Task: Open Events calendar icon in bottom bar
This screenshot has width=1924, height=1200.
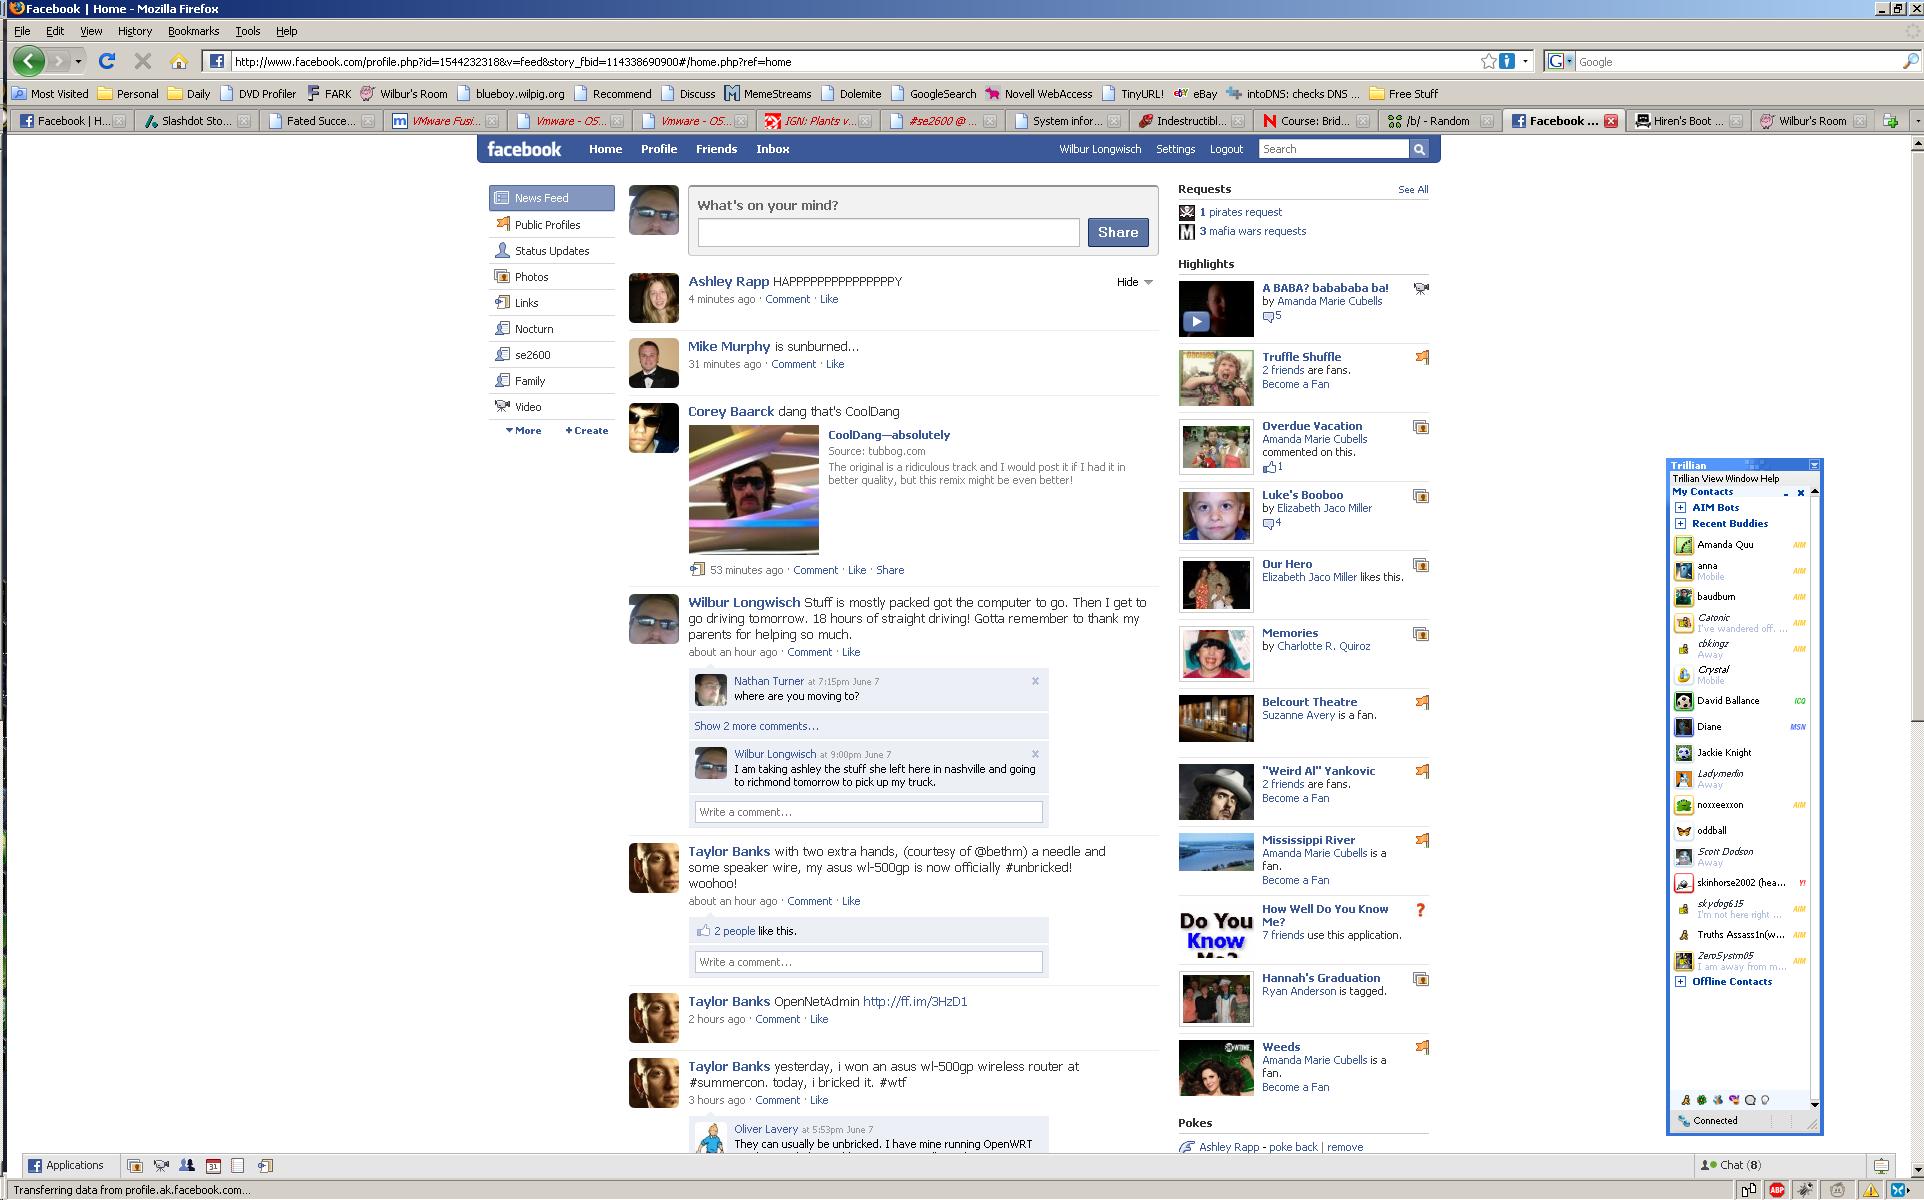Action: pyautogui.click(x=213, y=1166)
